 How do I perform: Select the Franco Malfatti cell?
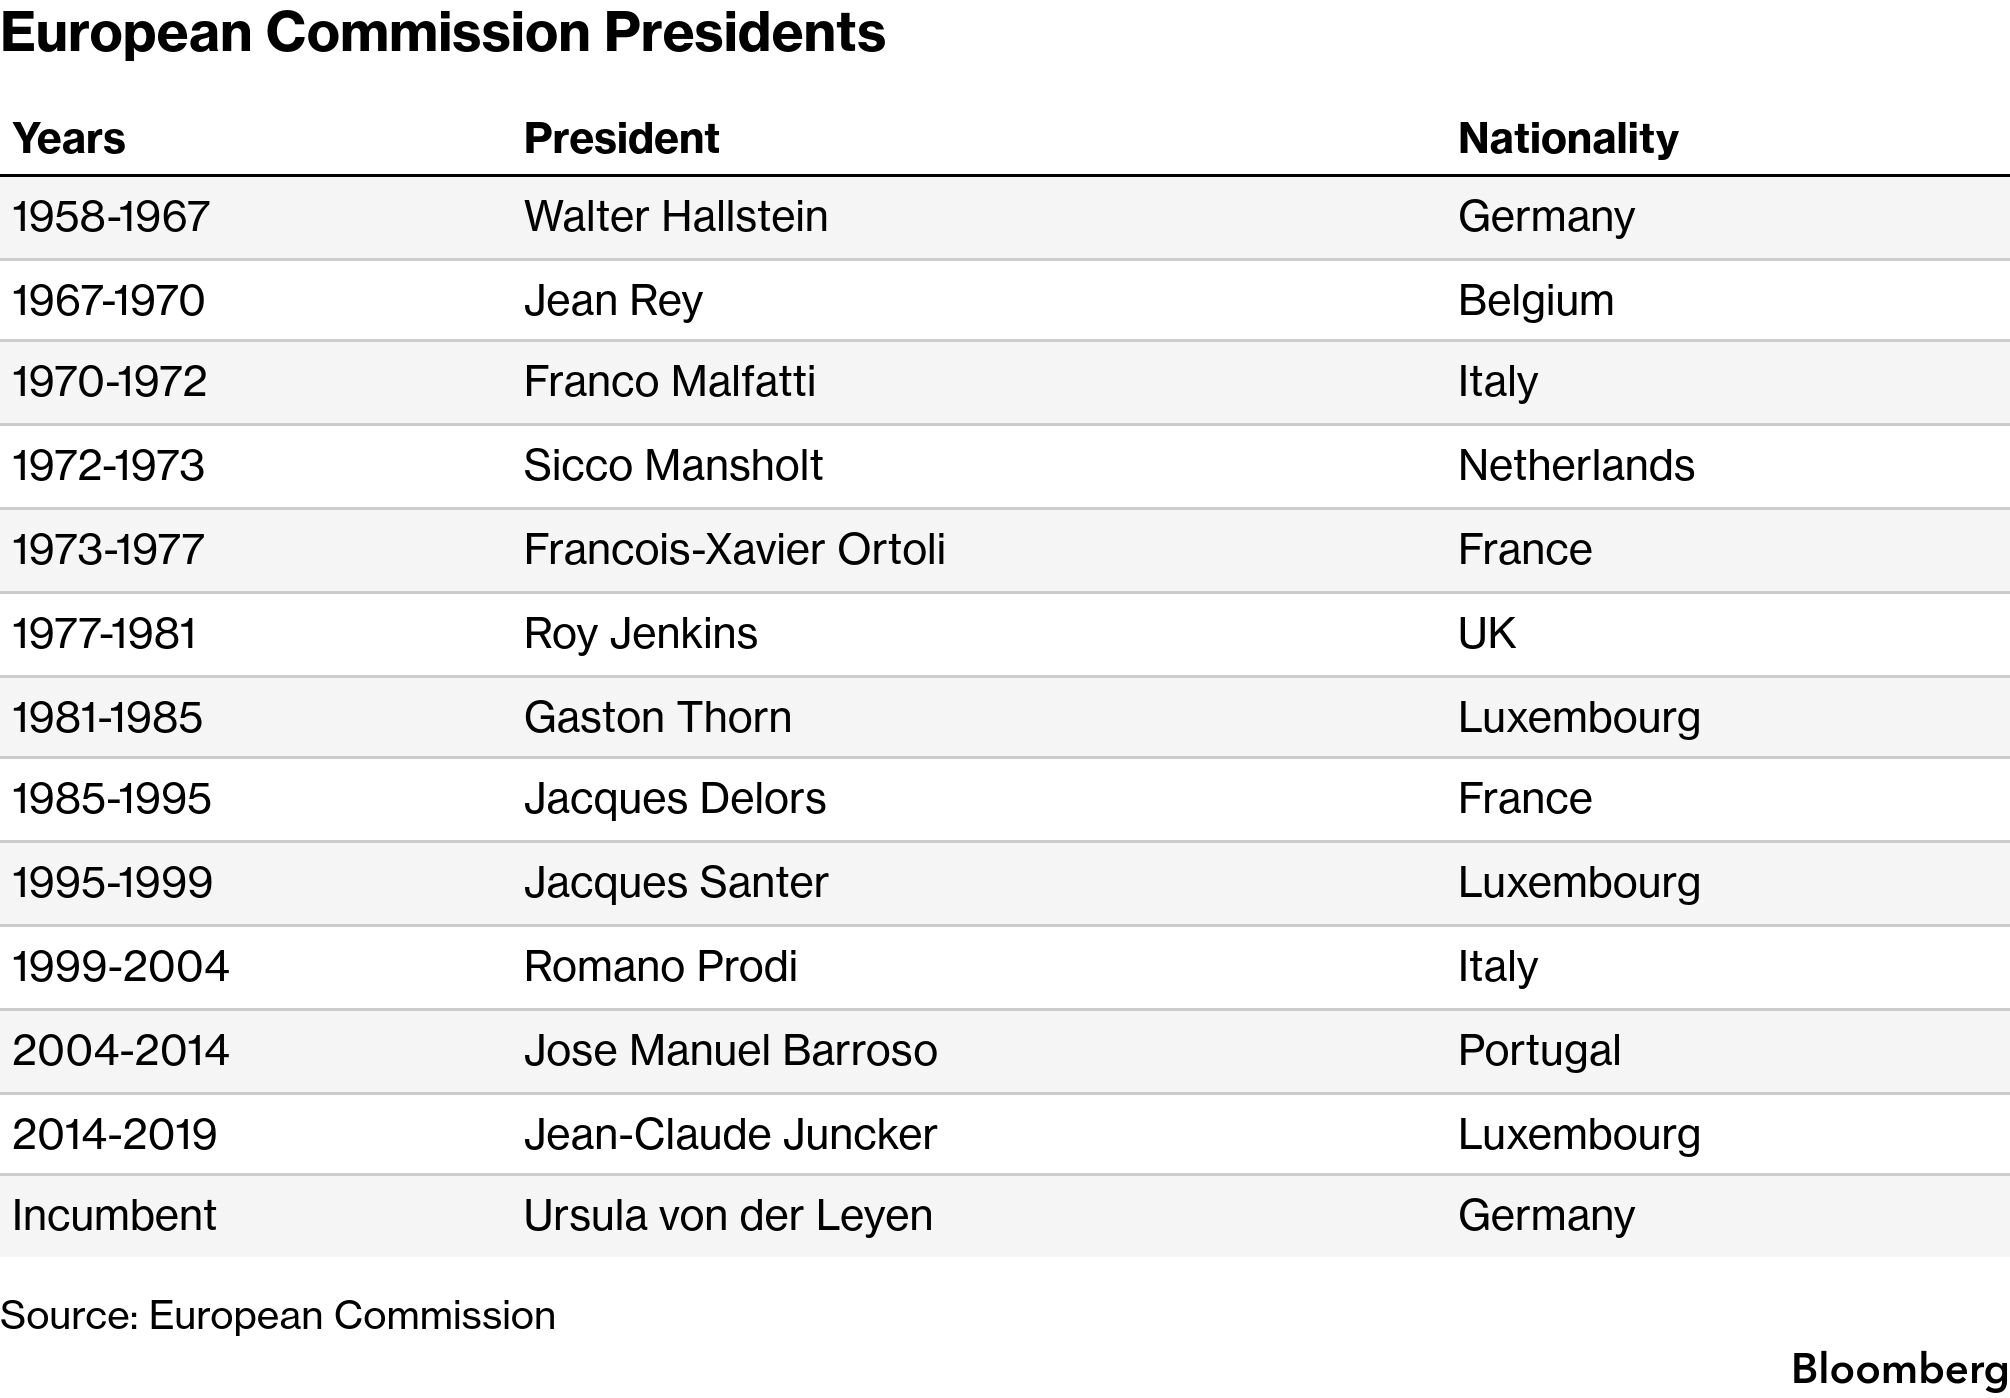click(670, 382)
